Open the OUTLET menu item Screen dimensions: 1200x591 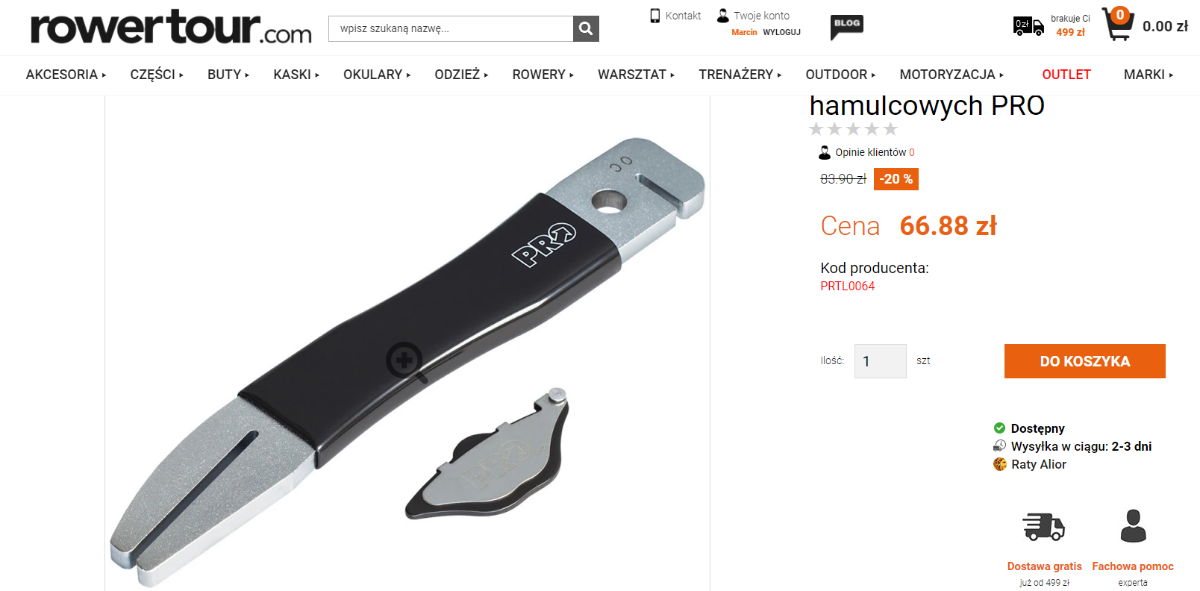(1066, 74)
